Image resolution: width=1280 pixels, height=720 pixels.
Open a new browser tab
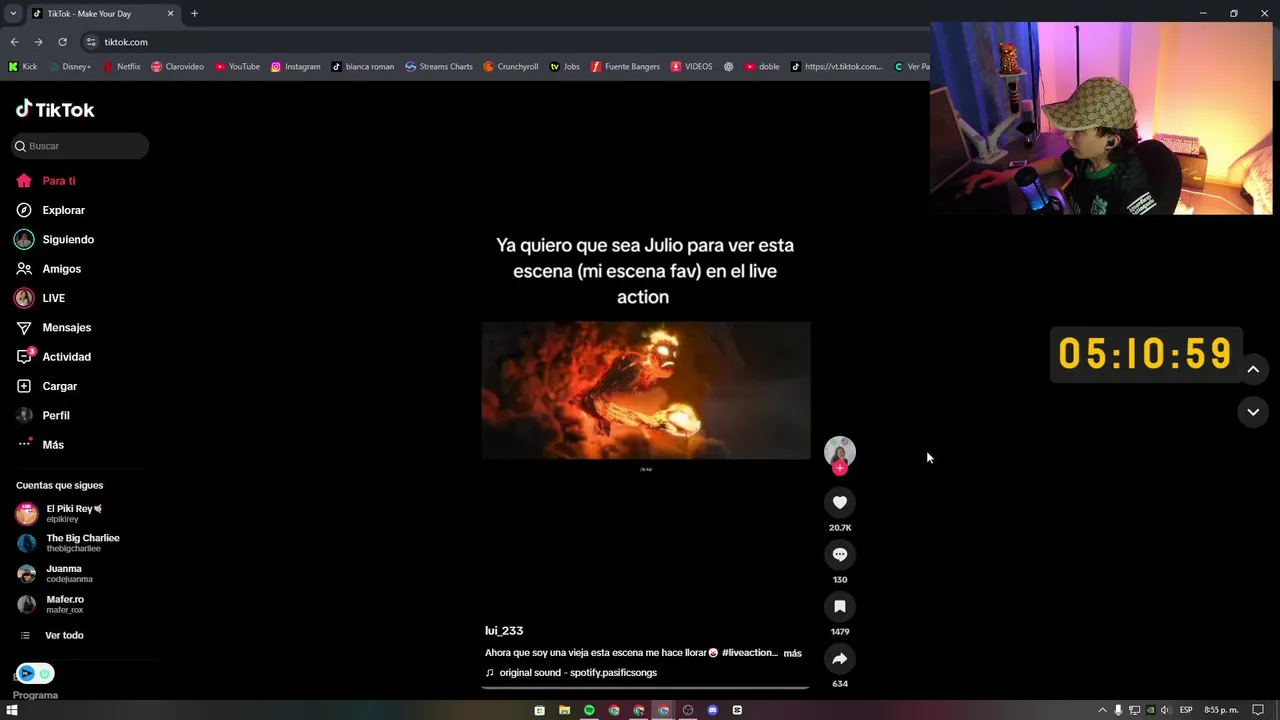[194, 14]
